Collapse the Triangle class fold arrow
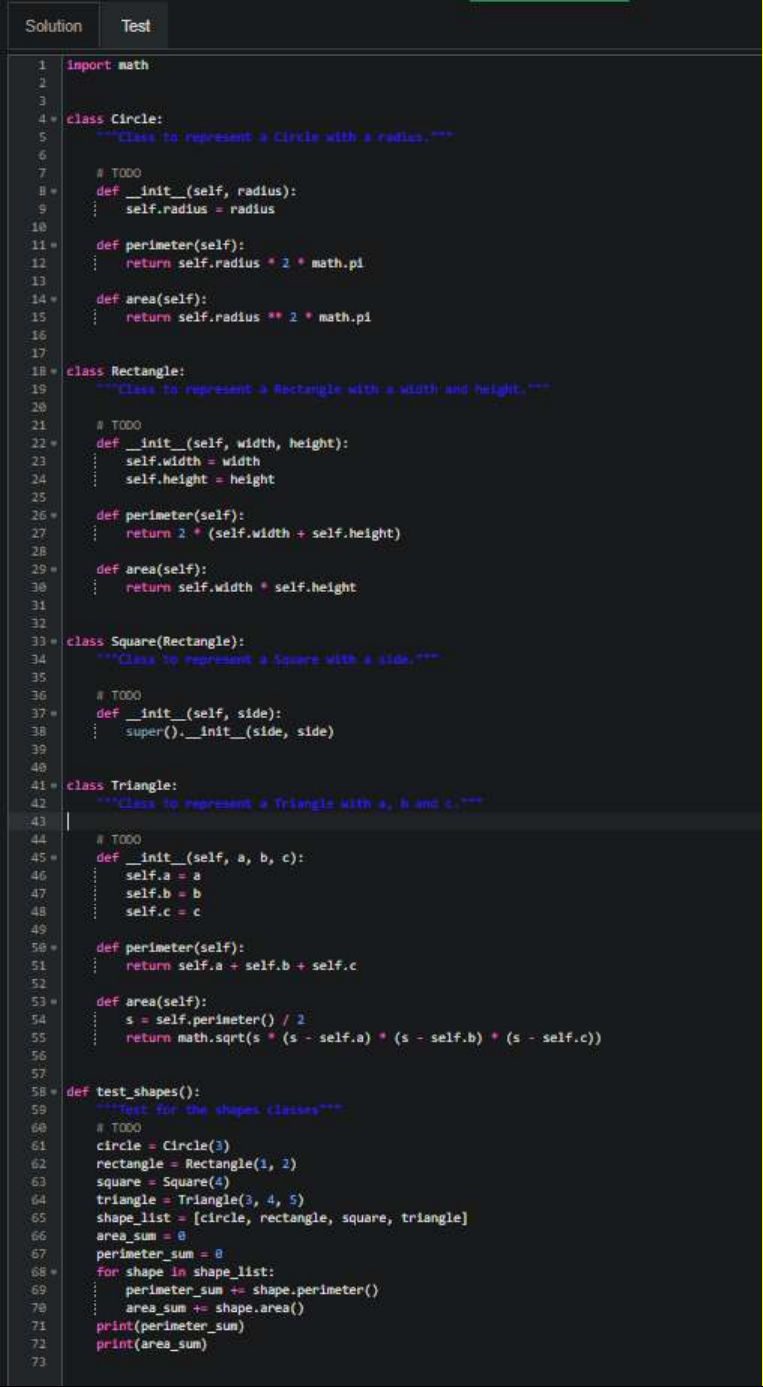The width and height of the screenshot is (763, 1387). [53, 786]
